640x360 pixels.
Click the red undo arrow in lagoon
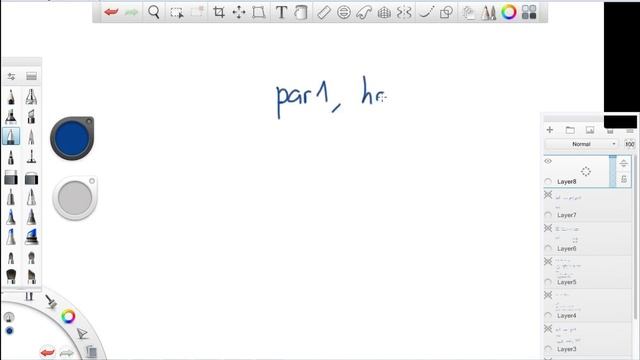tap(47, 352)
